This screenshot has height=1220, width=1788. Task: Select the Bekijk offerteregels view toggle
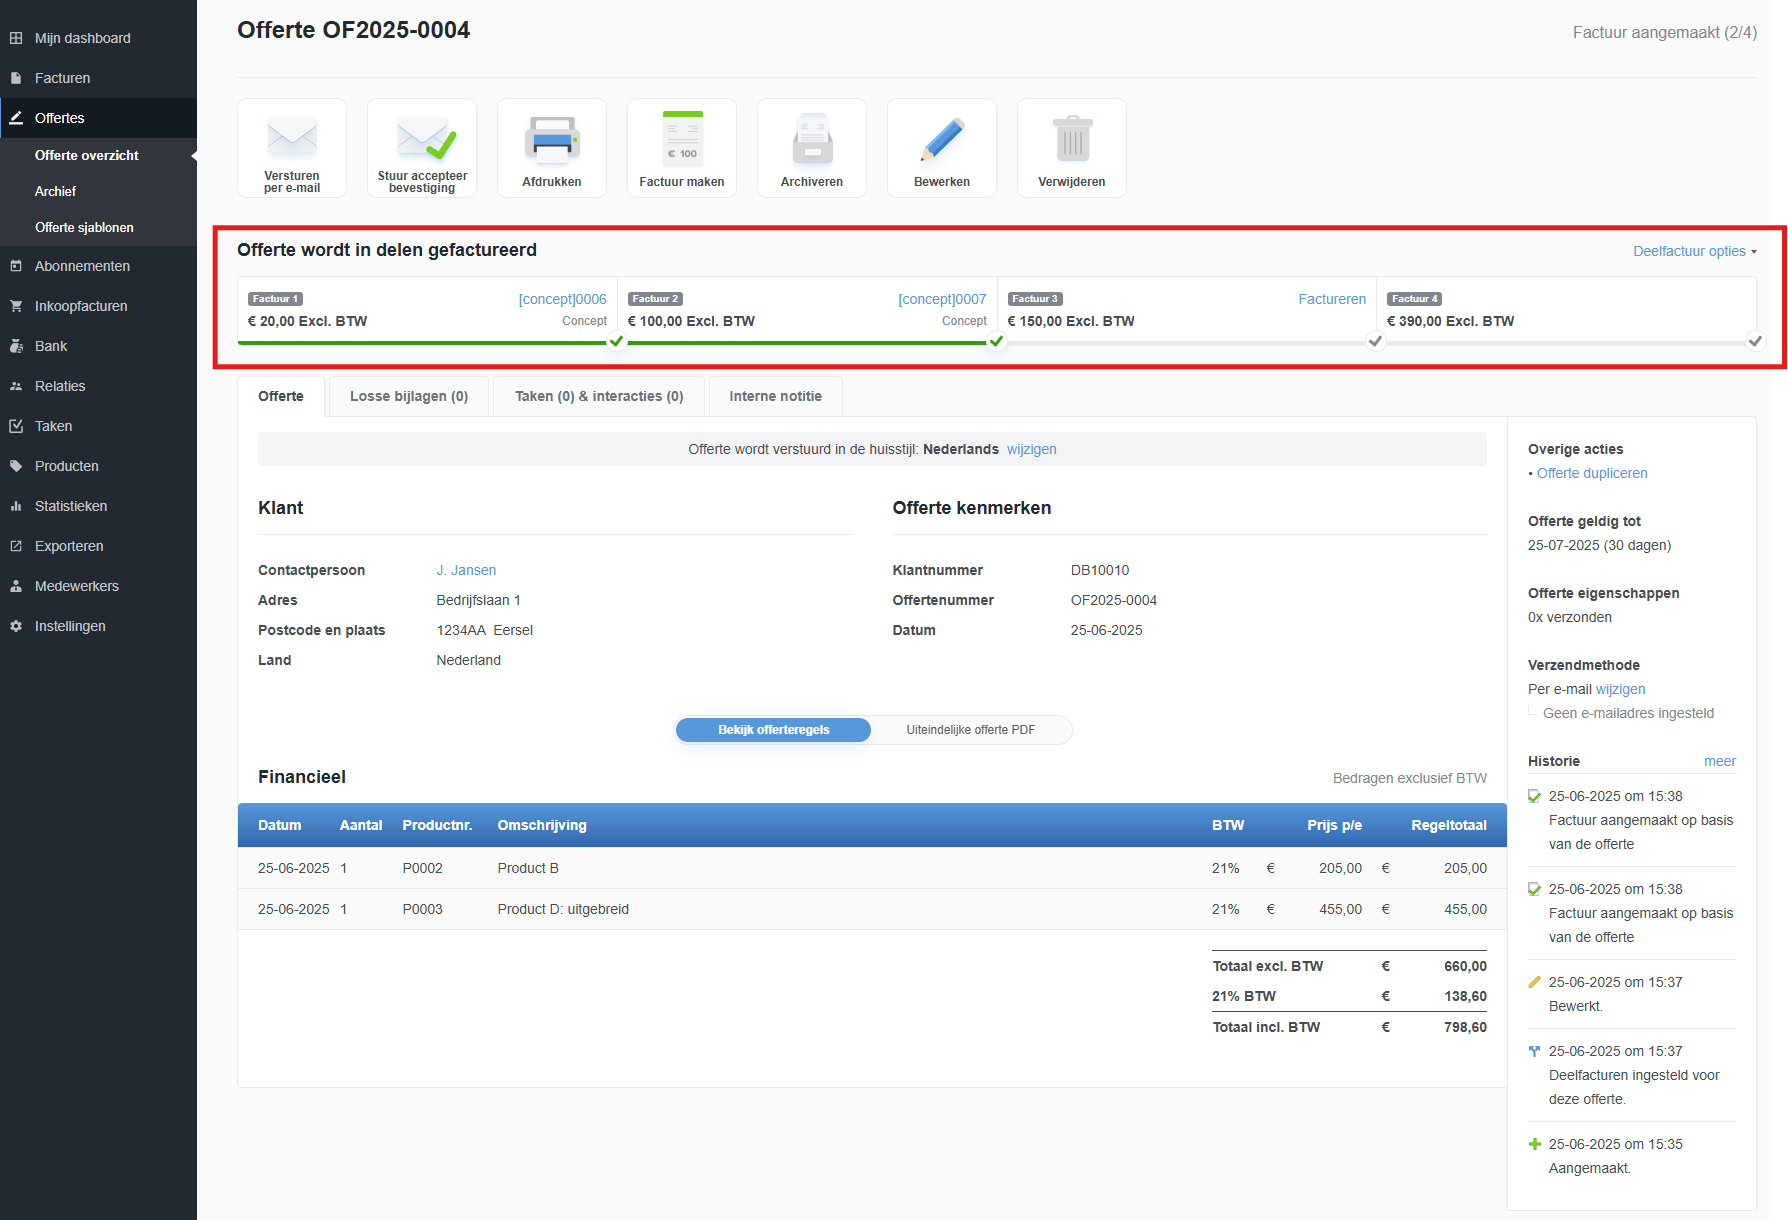[773, 730]
